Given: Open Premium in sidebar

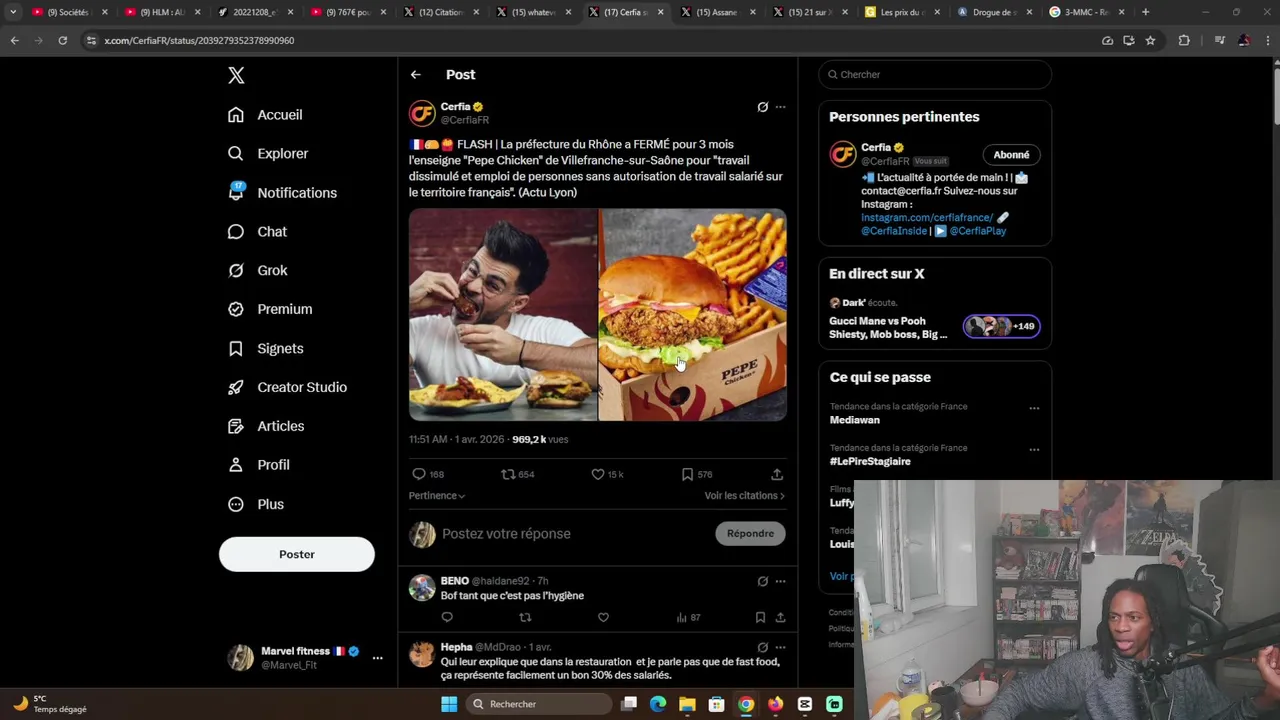Looking at the screenshot, I should [270, 309].
